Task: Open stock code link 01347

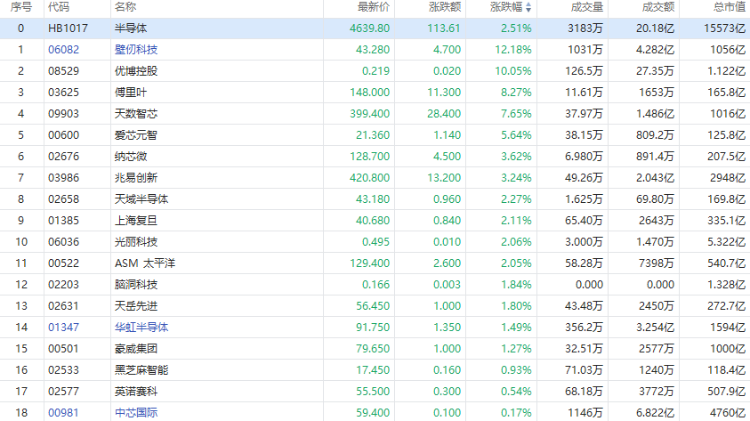Action: [x=64, y=328]
